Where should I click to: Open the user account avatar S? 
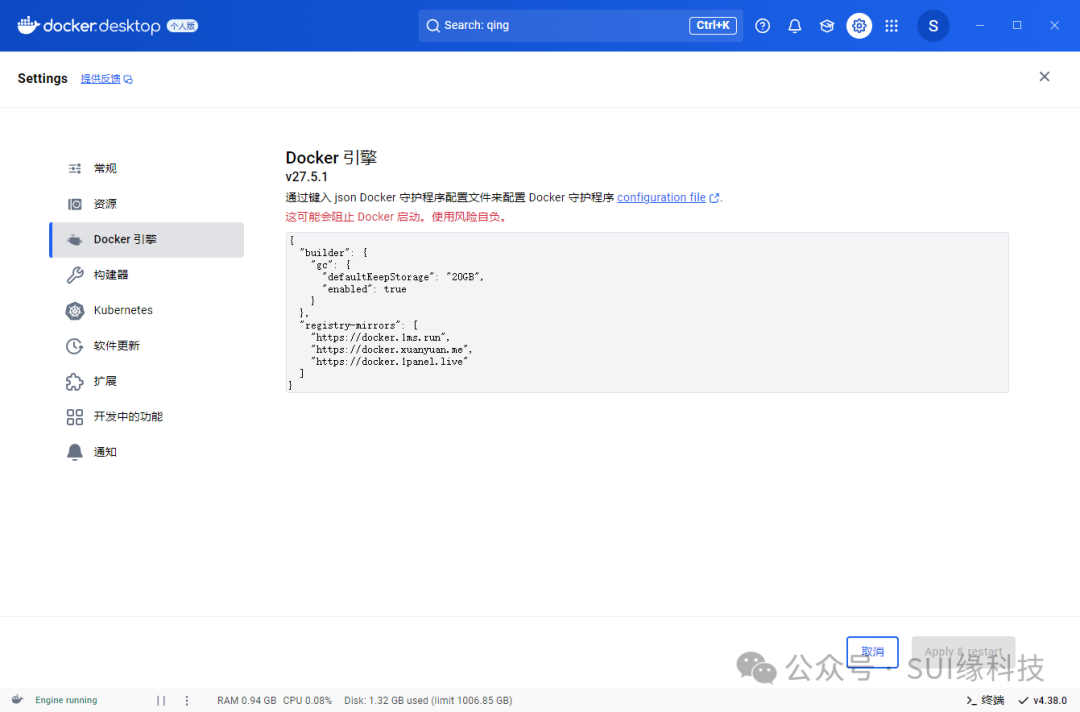coord(933,26)
